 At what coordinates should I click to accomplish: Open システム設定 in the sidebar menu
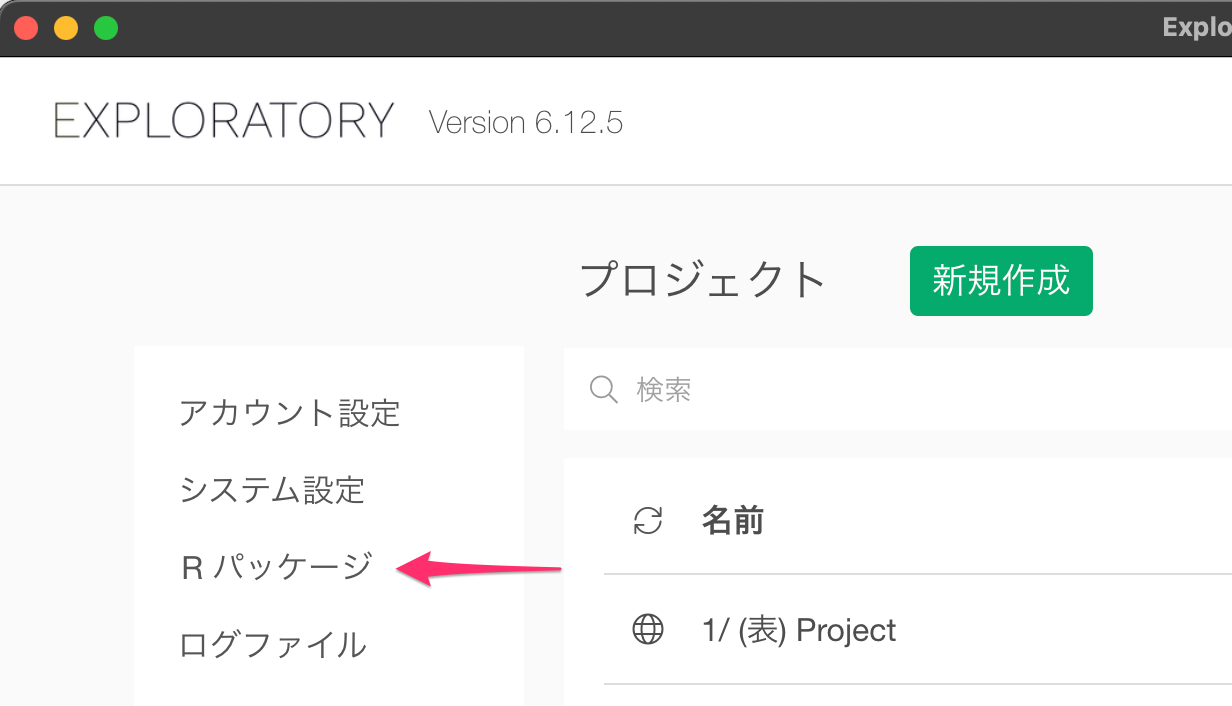point(272,490)
